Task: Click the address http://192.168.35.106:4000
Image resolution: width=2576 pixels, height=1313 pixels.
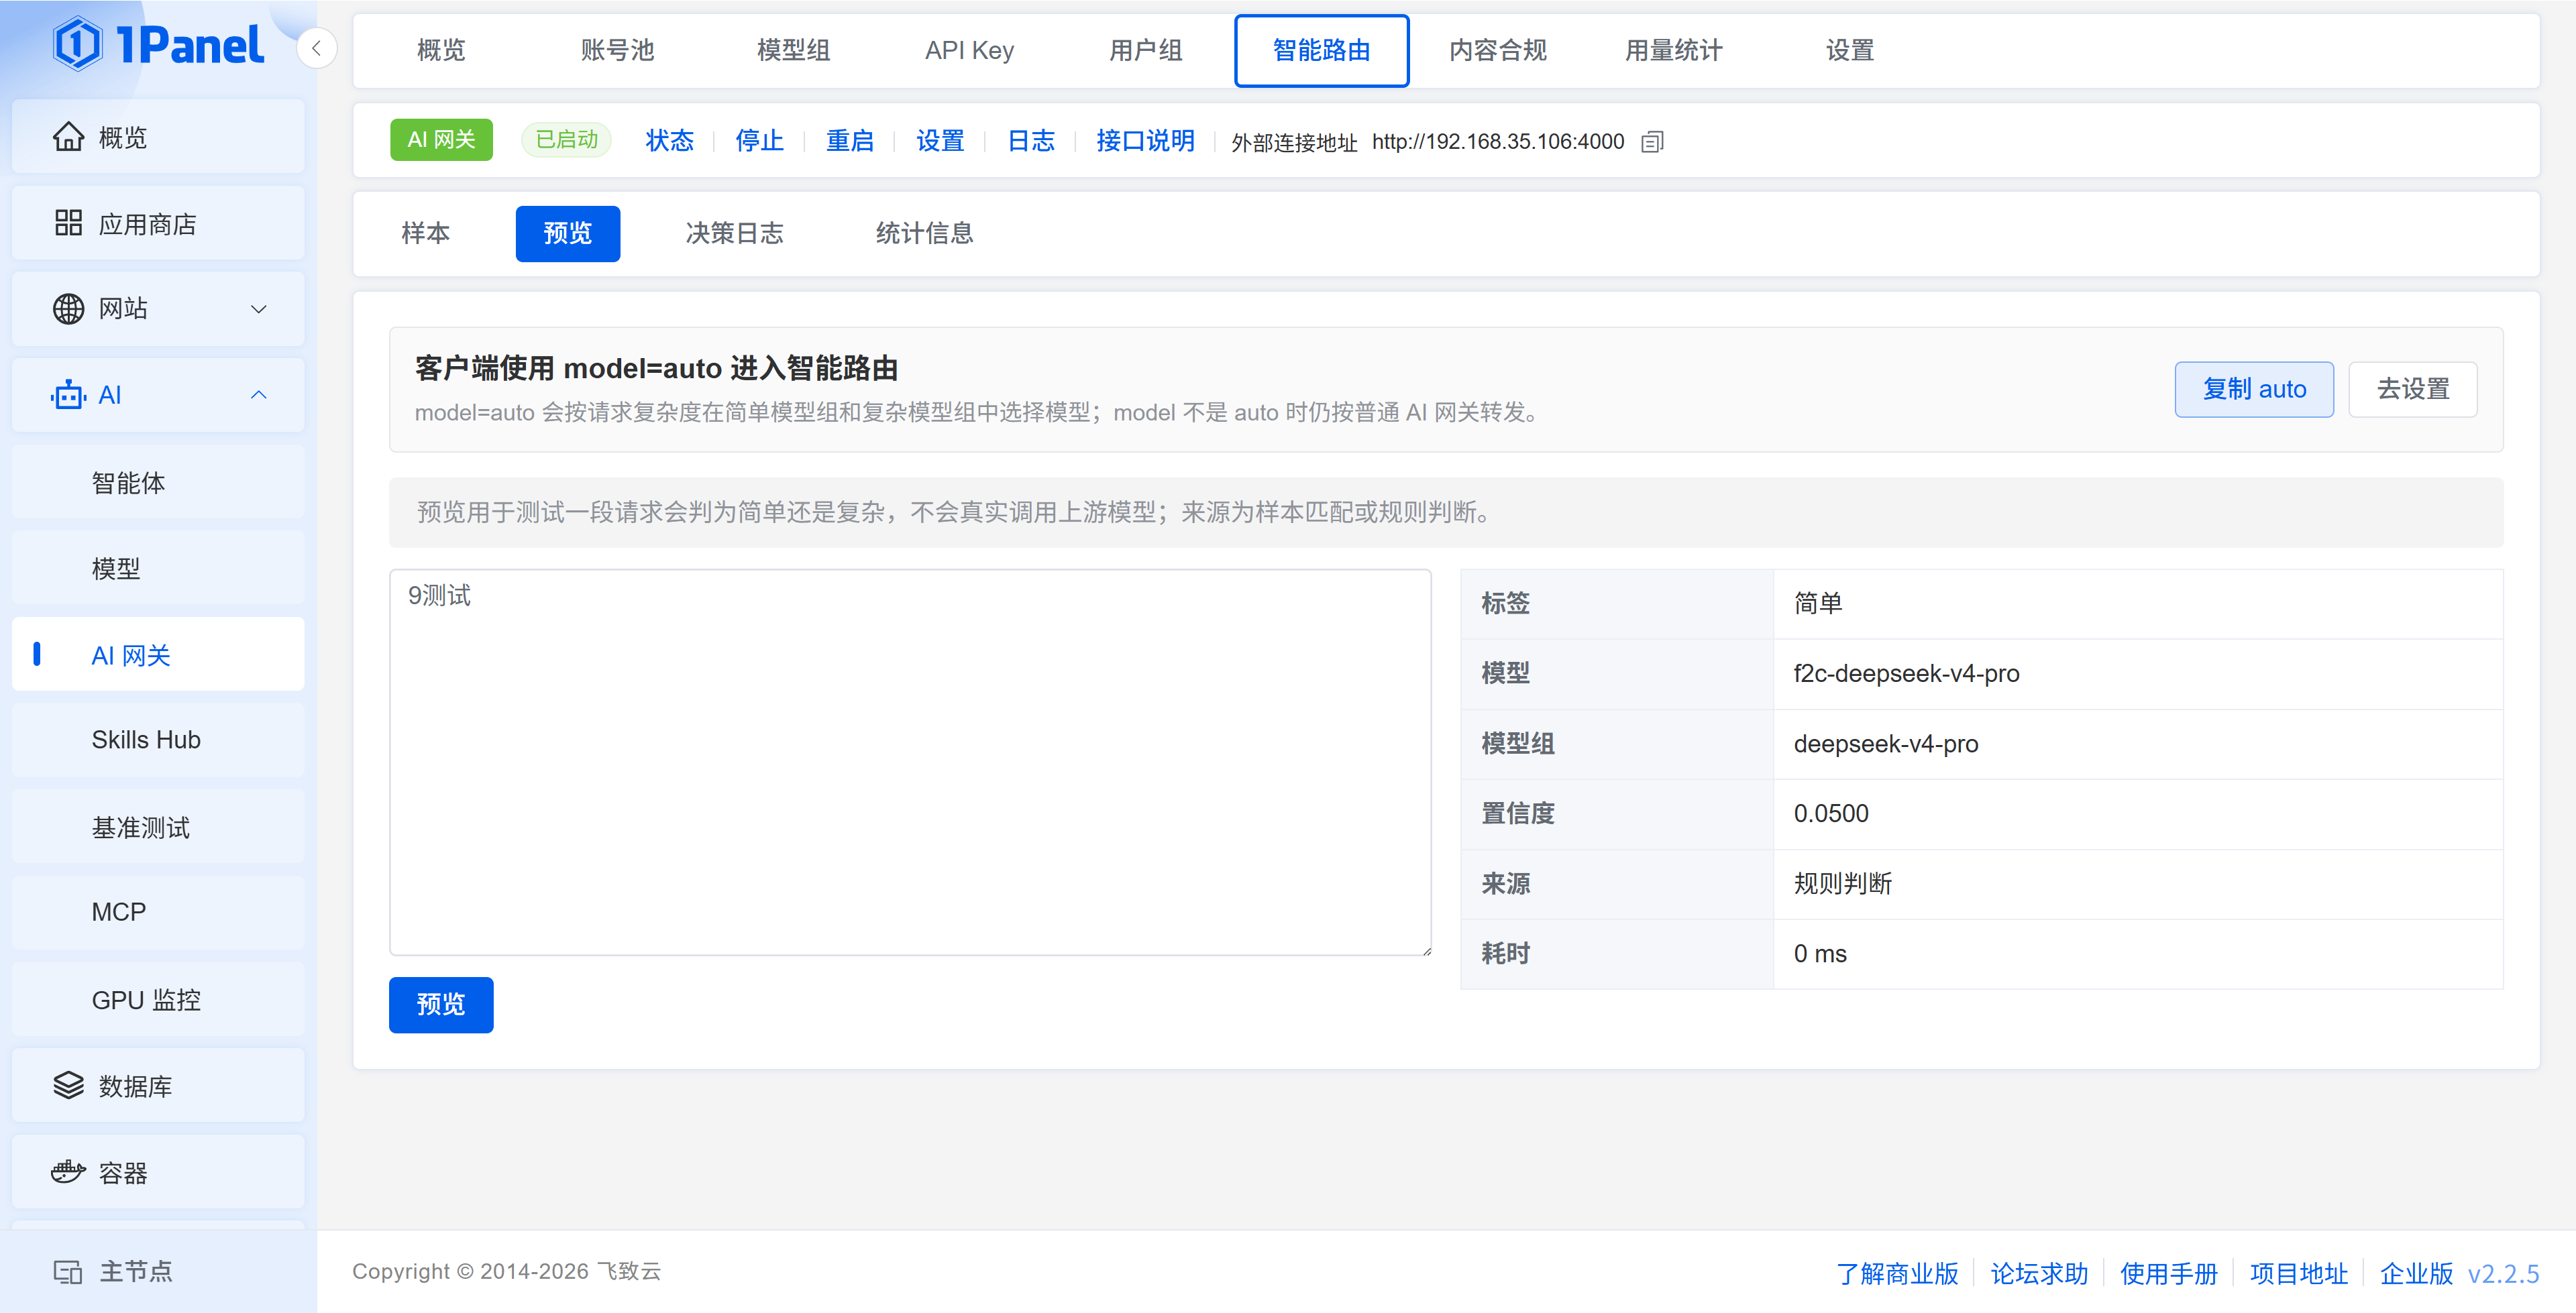Action: coord(1498,142)
